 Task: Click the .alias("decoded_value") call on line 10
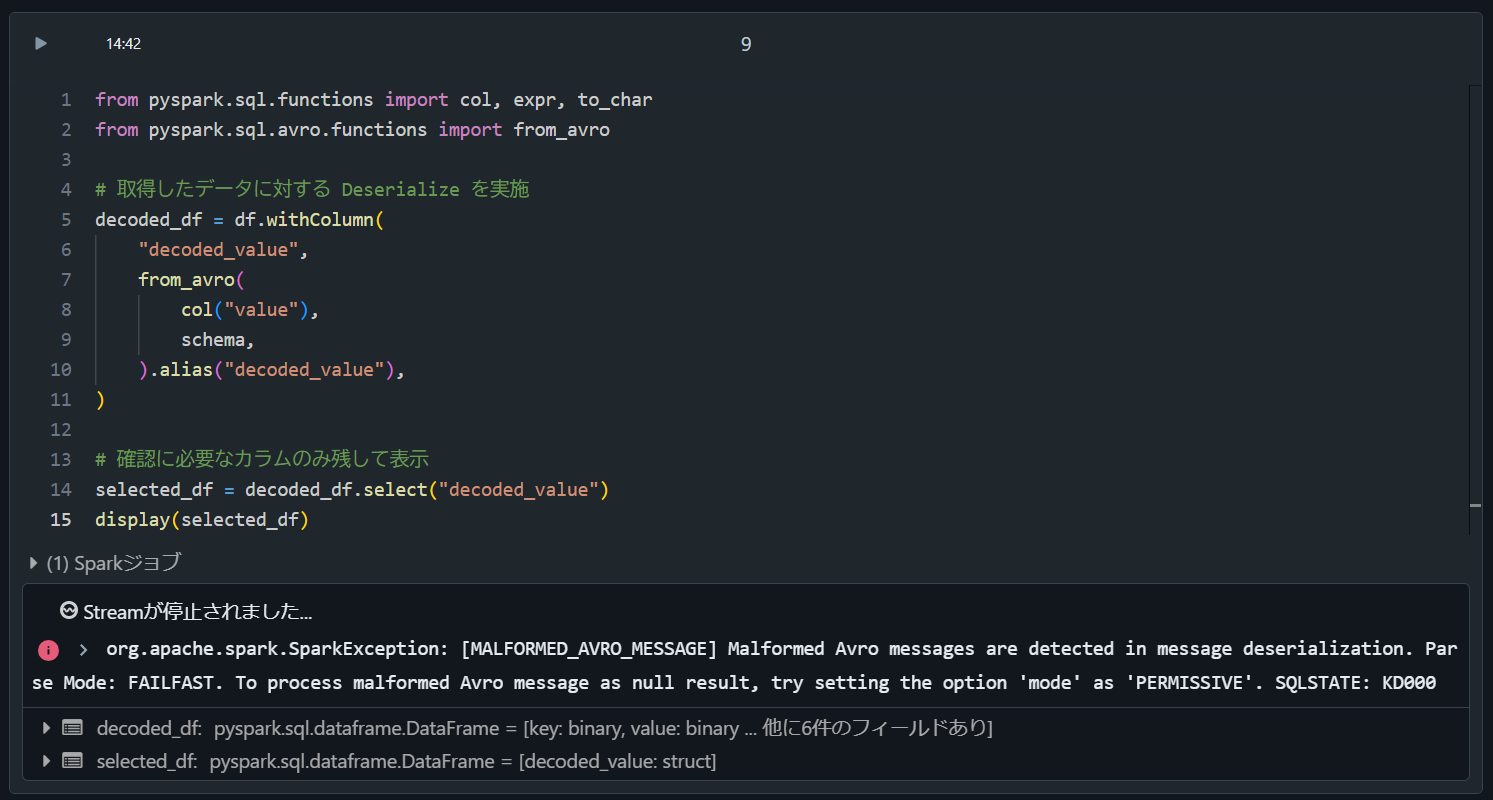click(x=272, y=369)
